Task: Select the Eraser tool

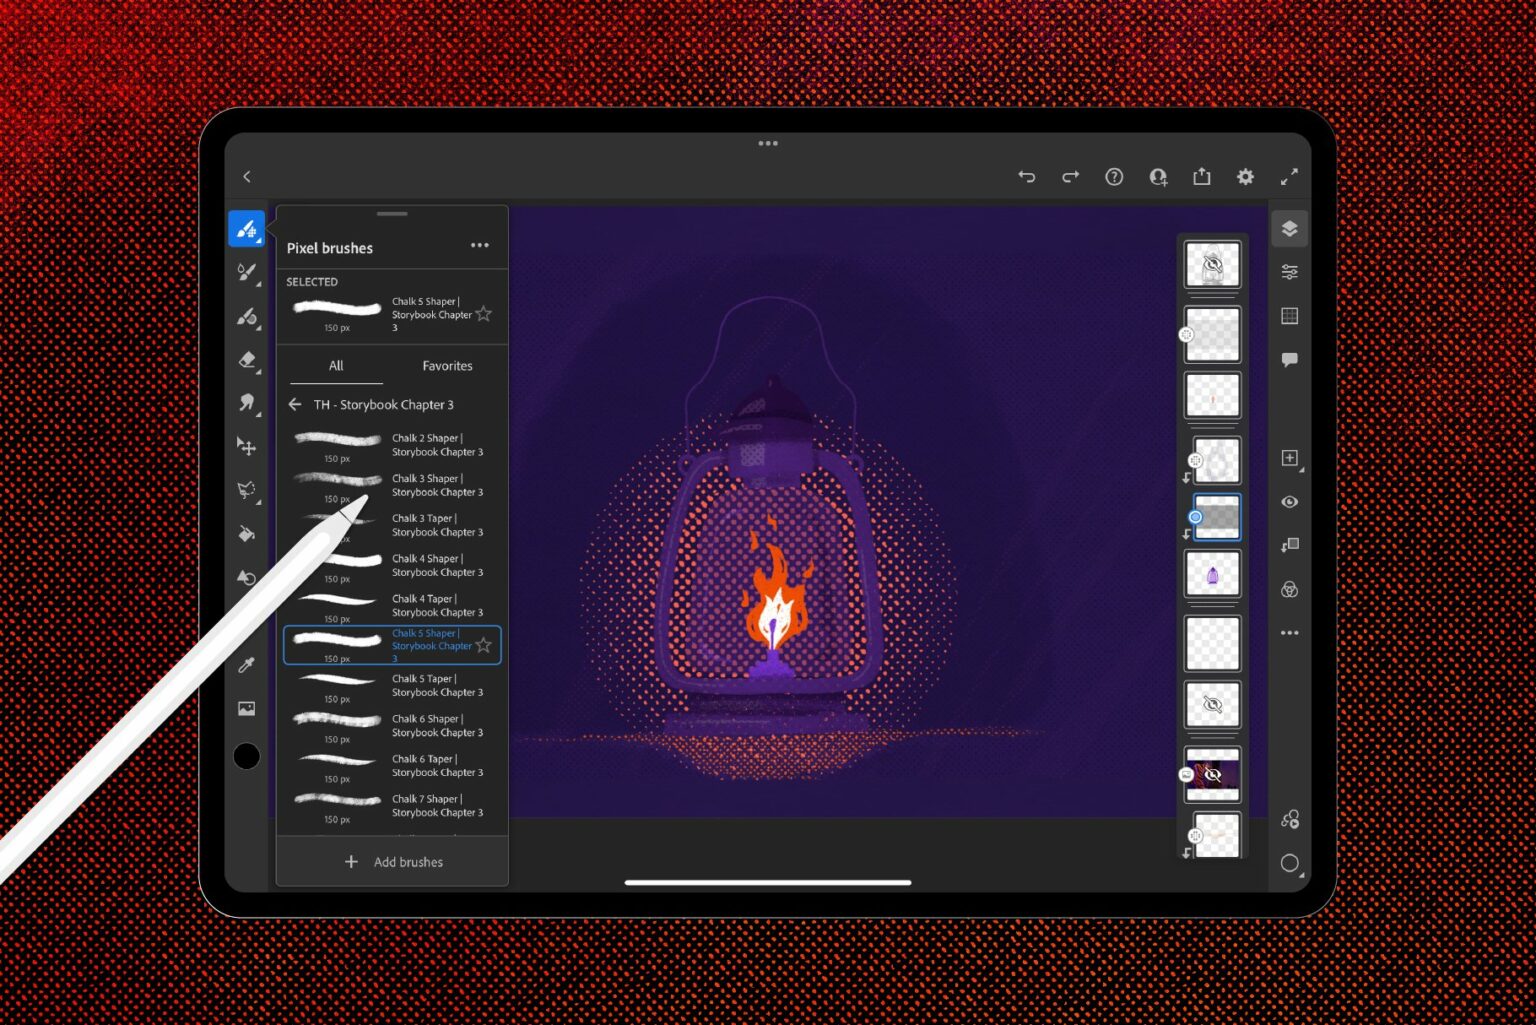Action: click(x=247, y=361)
